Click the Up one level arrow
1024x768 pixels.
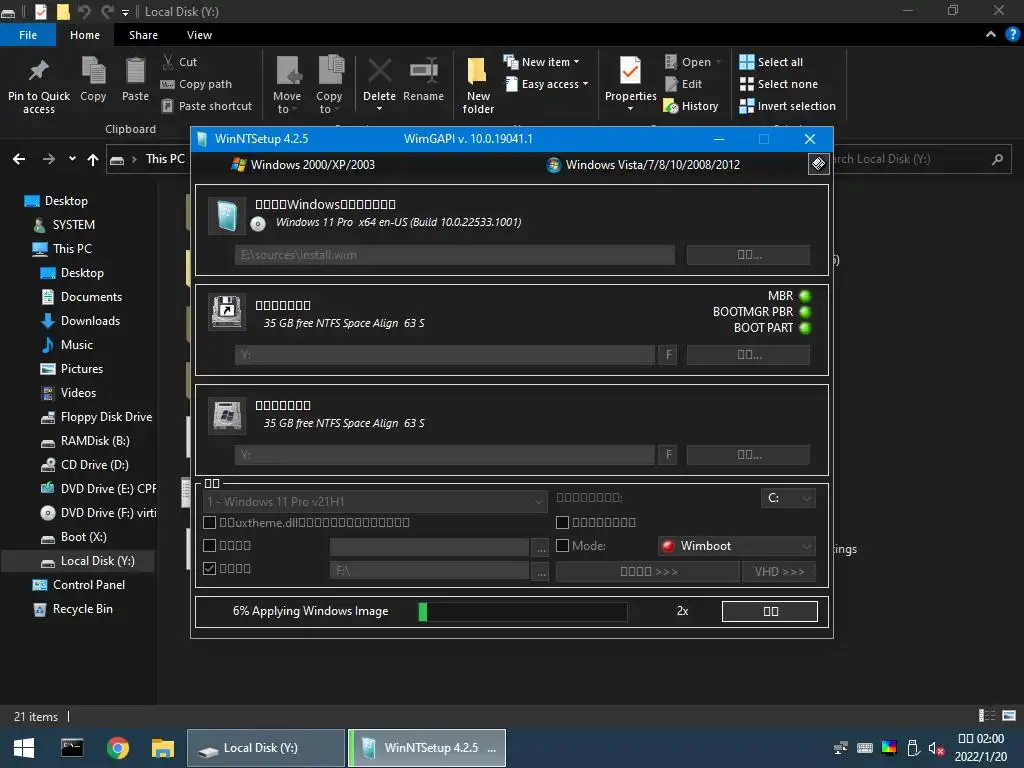93,159
